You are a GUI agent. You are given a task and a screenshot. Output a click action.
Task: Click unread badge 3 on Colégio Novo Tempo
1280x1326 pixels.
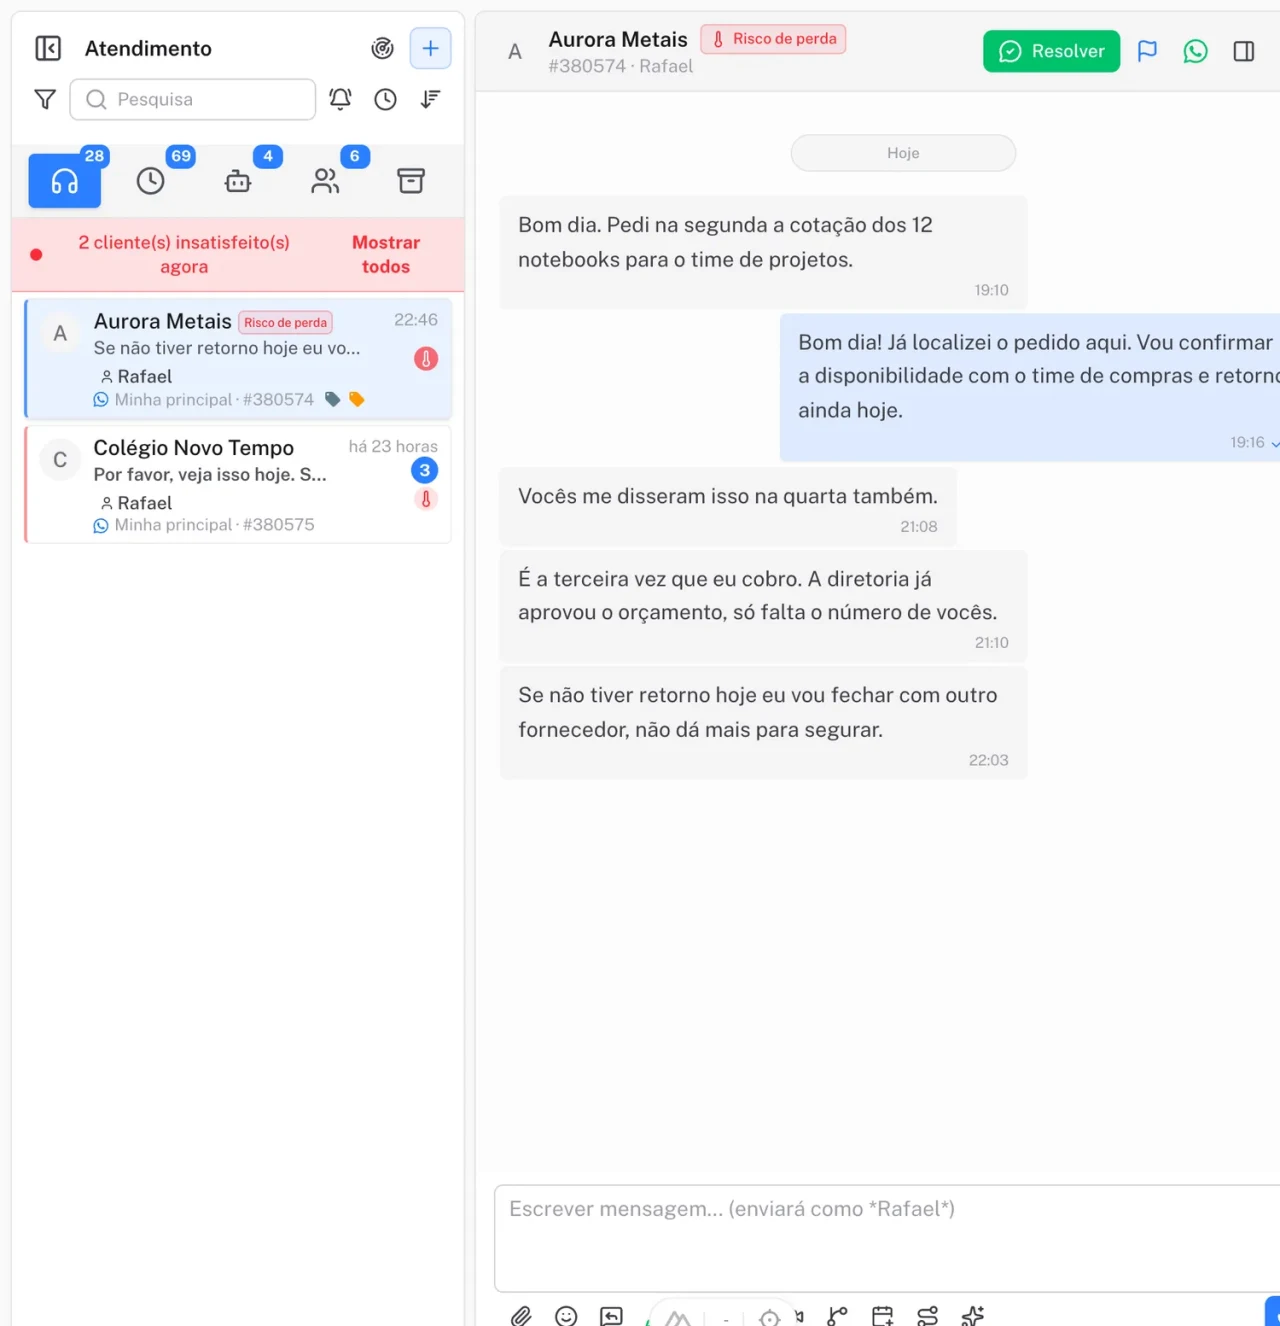425,470
